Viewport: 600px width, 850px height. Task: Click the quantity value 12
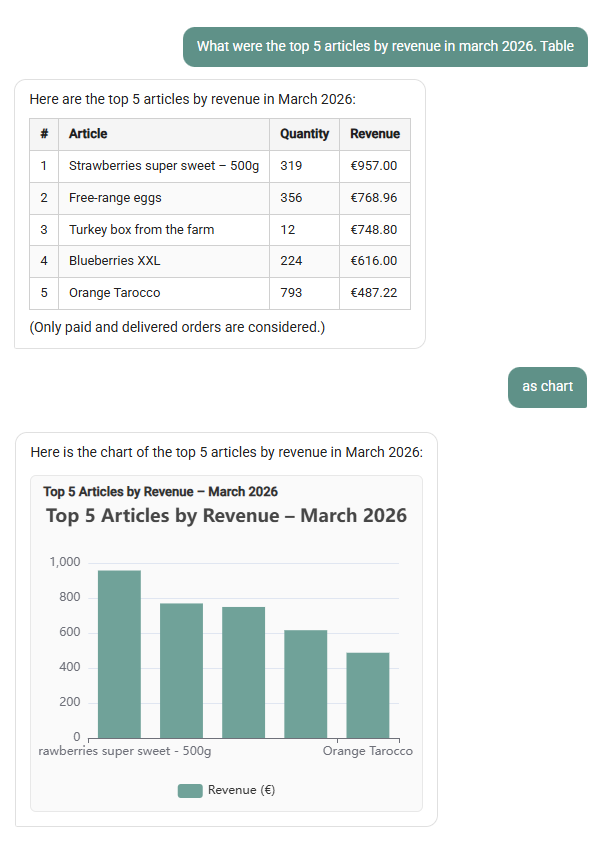pos(288,230)
